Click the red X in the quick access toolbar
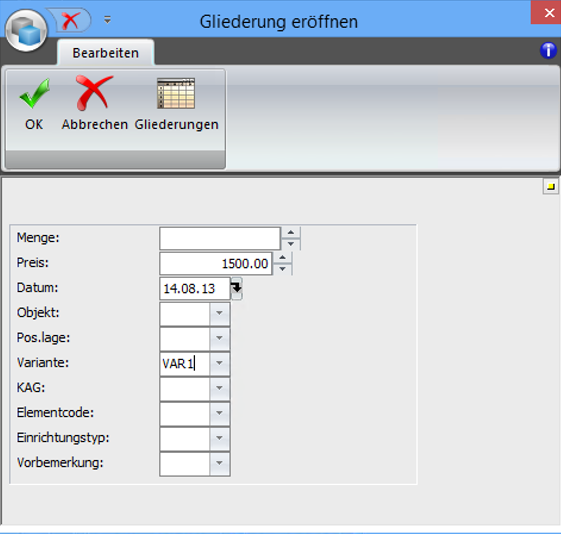This screenshot has height=534, width=561. [70, 20]
